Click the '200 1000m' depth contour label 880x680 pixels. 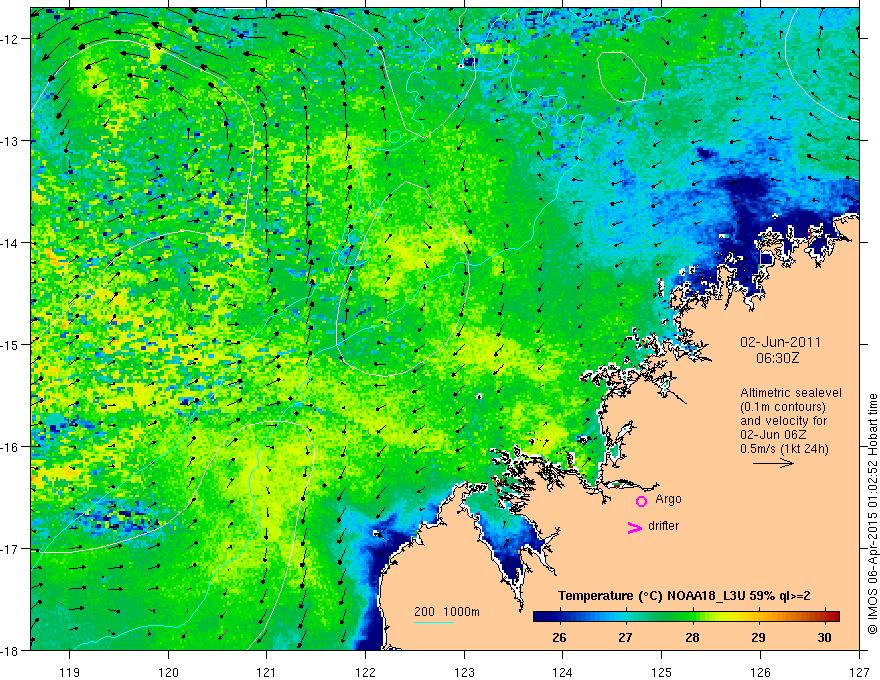pyautogui.click(x=447, y=612)
